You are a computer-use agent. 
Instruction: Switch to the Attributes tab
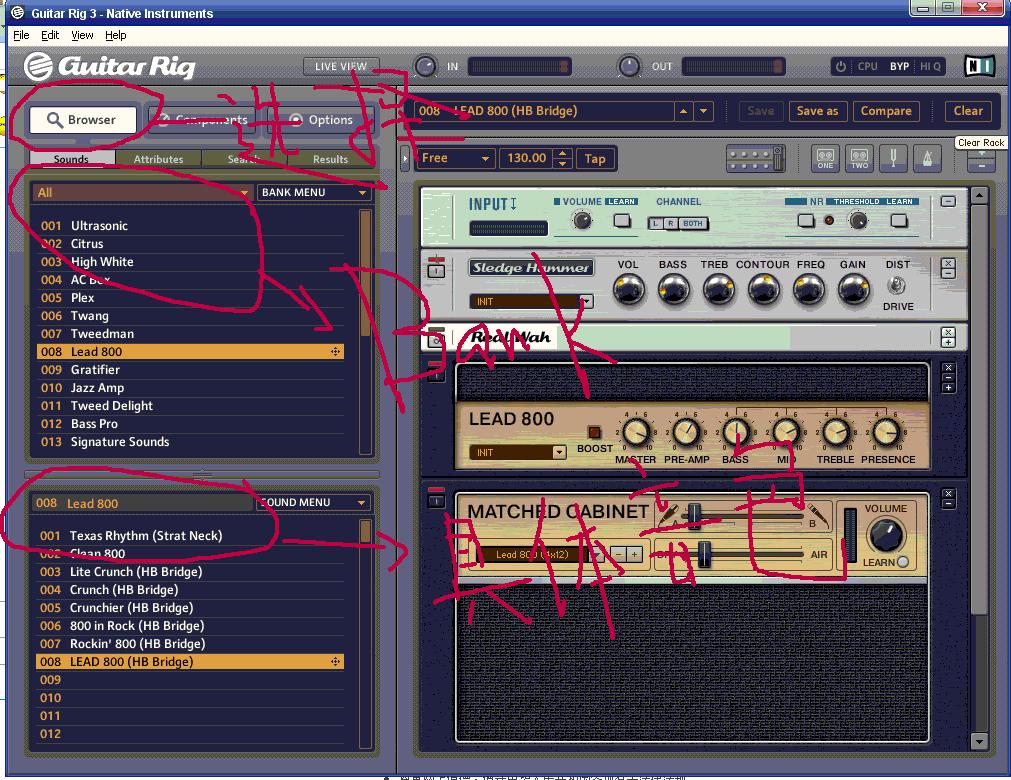(x=158, y=159)
